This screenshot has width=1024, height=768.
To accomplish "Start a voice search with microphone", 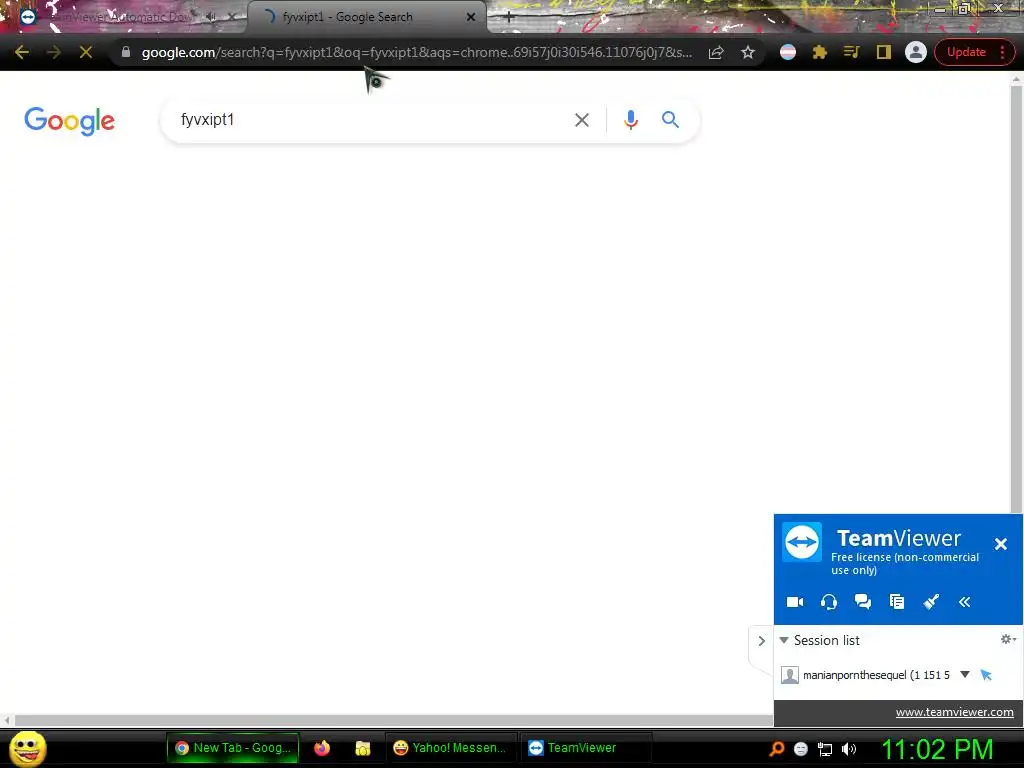I will 630,120.
